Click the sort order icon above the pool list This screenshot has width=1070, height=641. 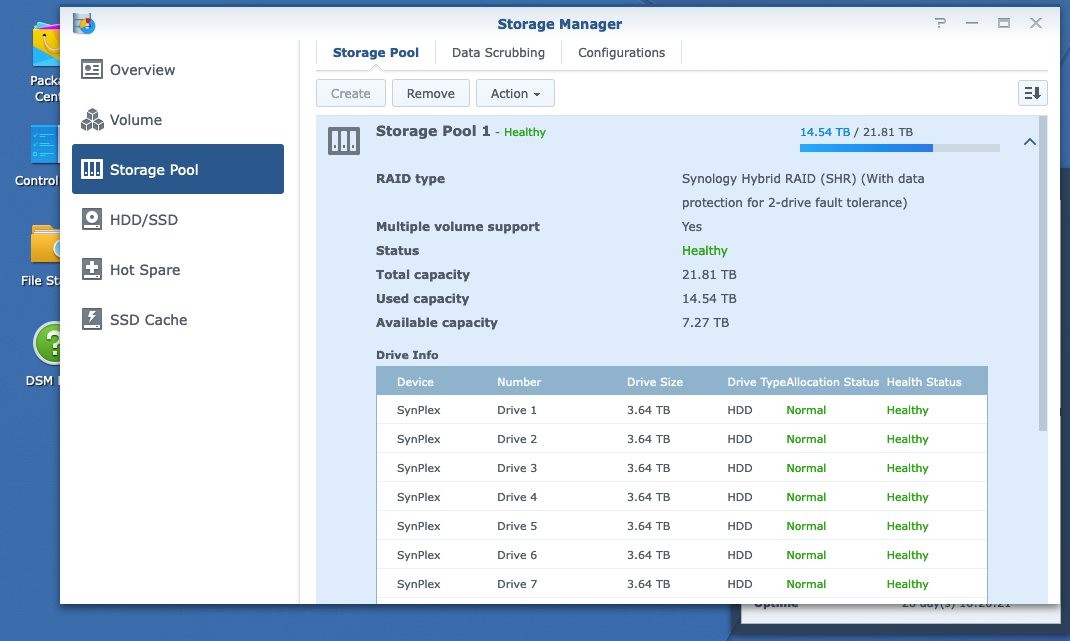[x=1032, y=92]
